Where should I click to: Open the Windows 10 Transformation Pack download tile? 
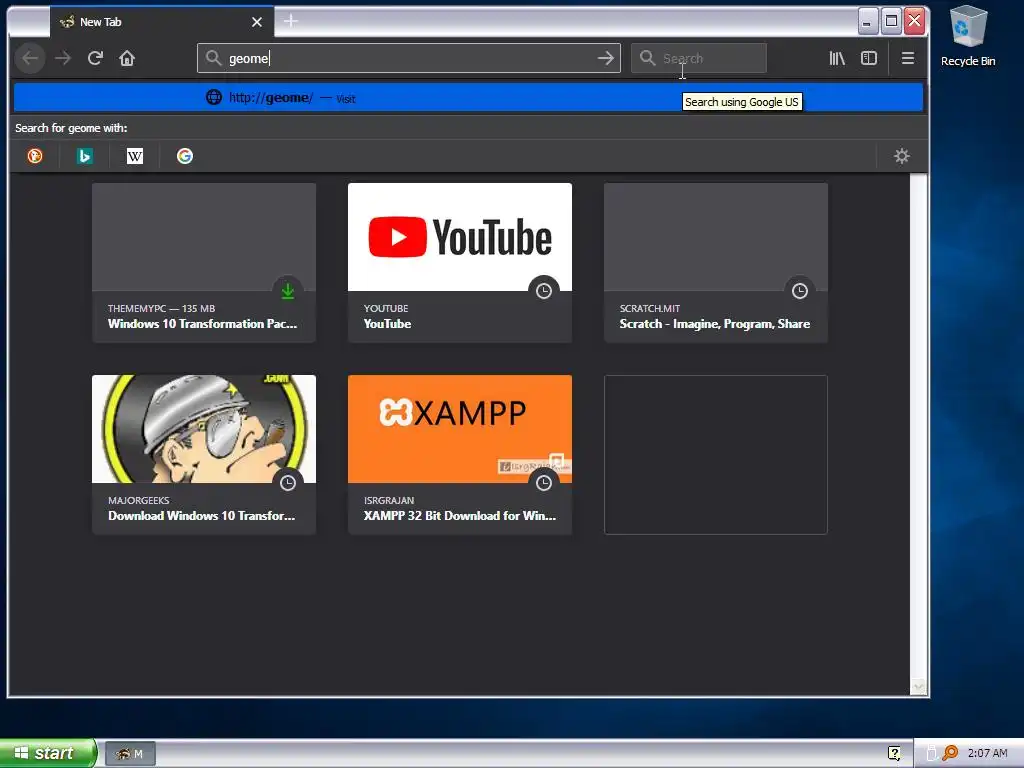204,263
